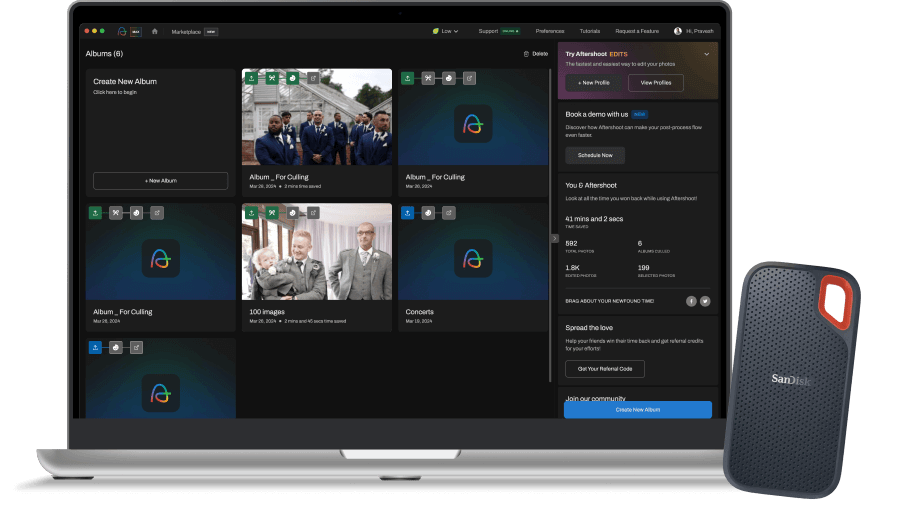This screenshot has width=923, height=511.
Task: Open Request a Feature
Action: click(x=637, y=31)
